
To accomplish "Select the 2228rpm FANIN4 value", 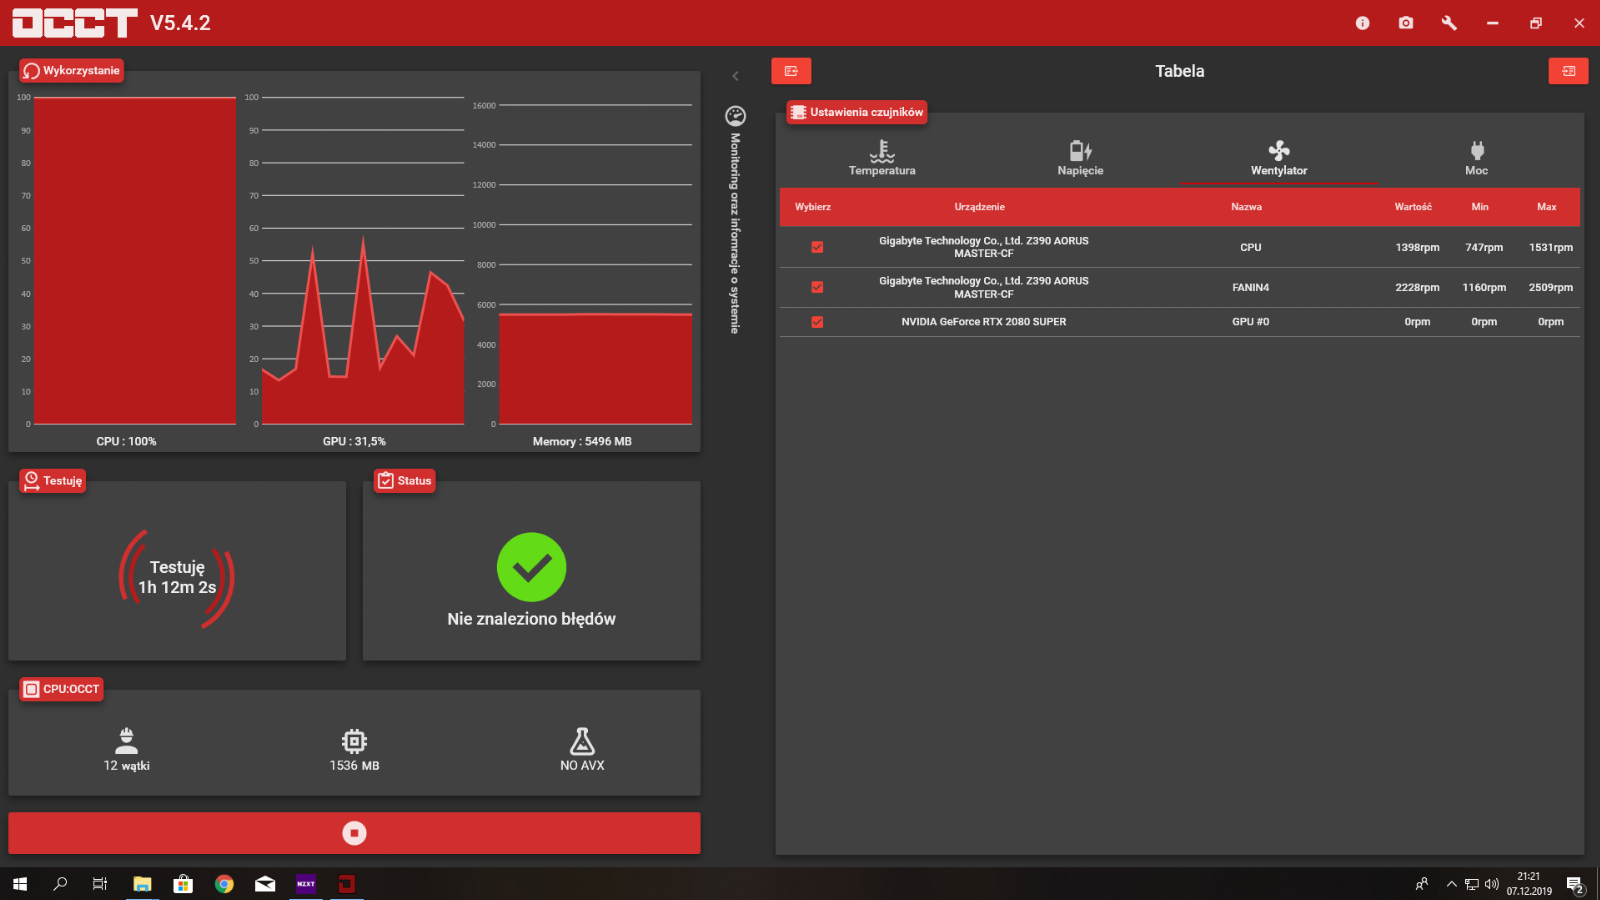I will click(1418, 287).
